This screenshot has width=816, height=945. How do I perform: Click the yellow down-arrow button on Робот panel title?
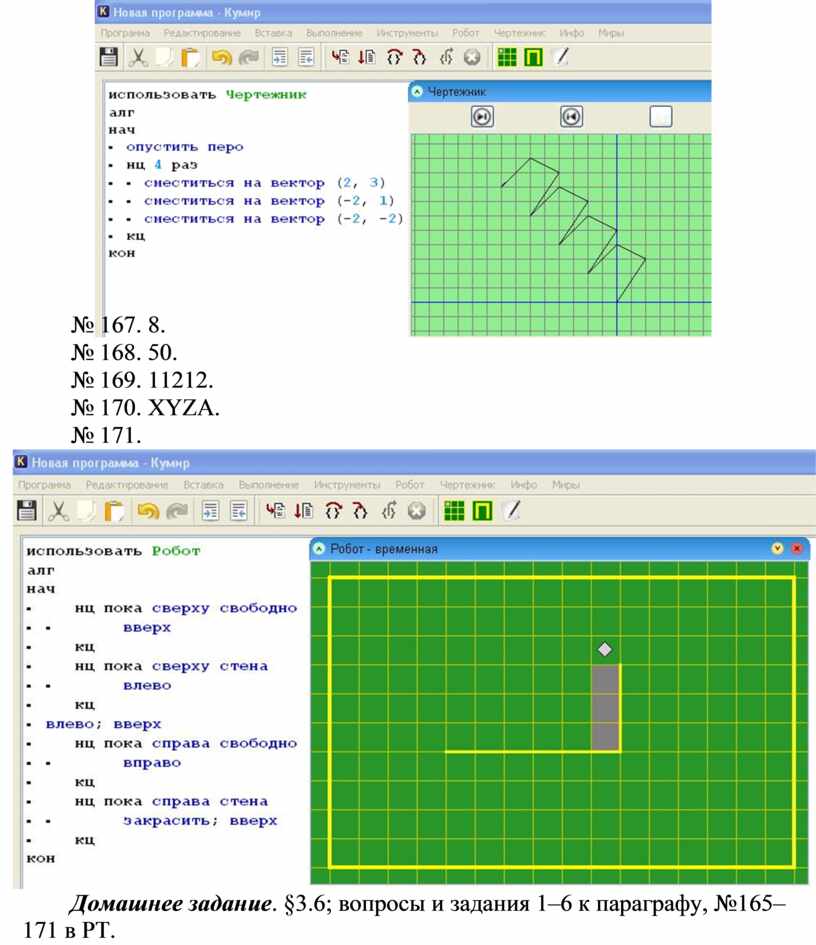click(777, 549)
